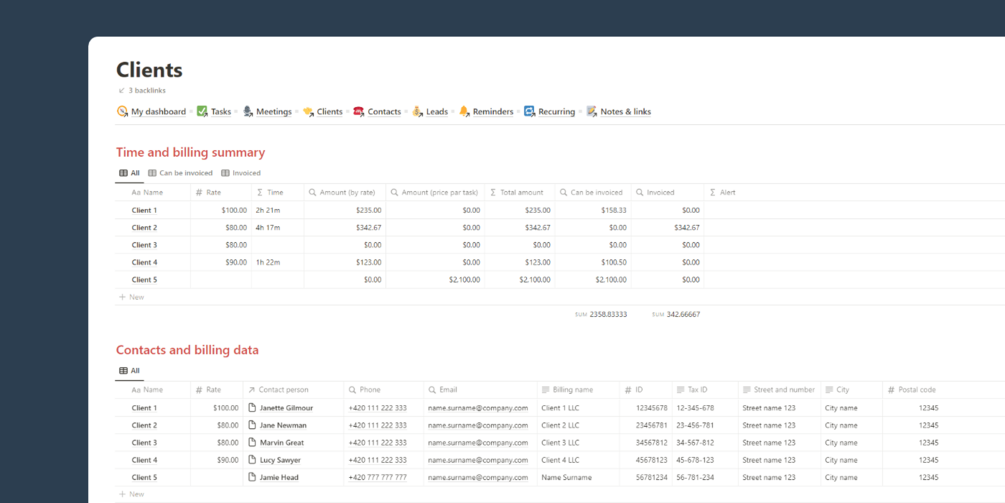
Task: Click the Notes & links notepad icon
Action: [x=592, y=111]
